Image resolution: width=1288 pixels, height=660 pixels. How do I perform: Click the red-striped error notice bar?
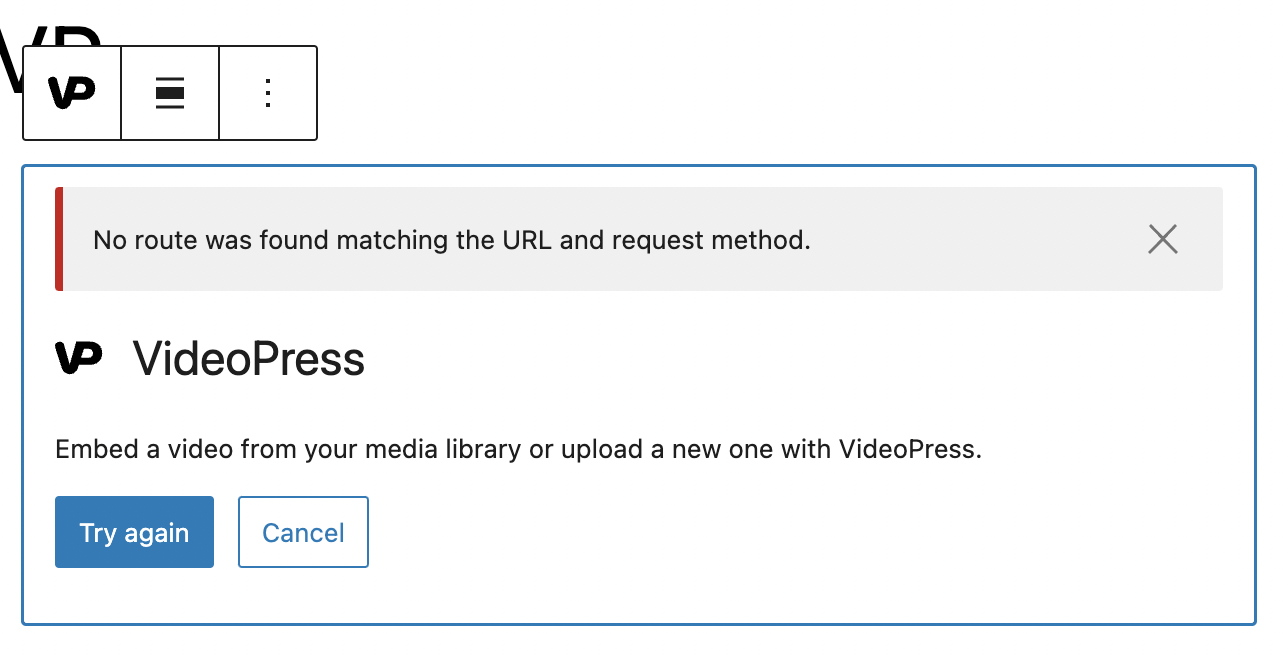point(450,239)
